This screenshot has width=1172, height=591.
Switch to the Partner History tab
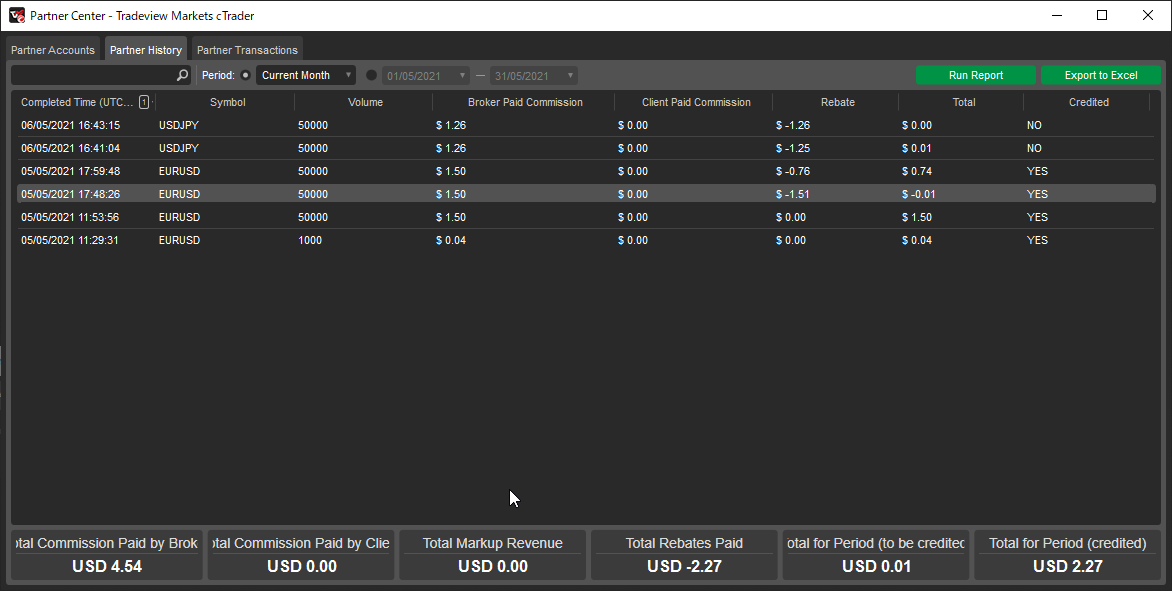[146, 50]
